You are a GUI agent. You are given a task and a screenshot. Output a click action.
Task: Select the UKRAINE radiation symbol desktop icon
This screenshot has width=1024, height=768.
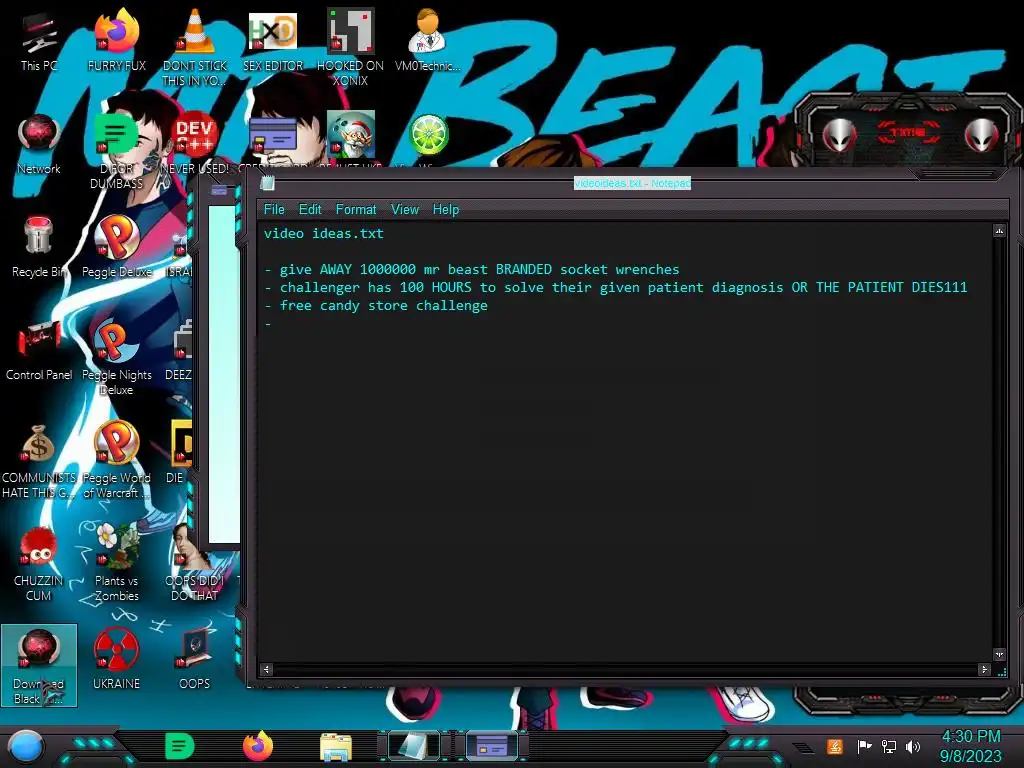(x=116, y=660)
